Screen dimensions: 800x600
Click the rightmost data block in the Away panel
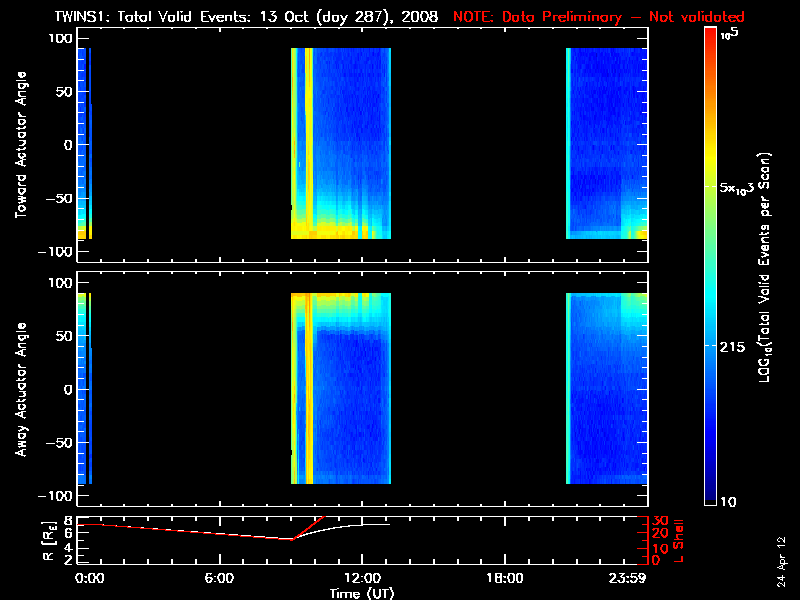coord(606,389)
